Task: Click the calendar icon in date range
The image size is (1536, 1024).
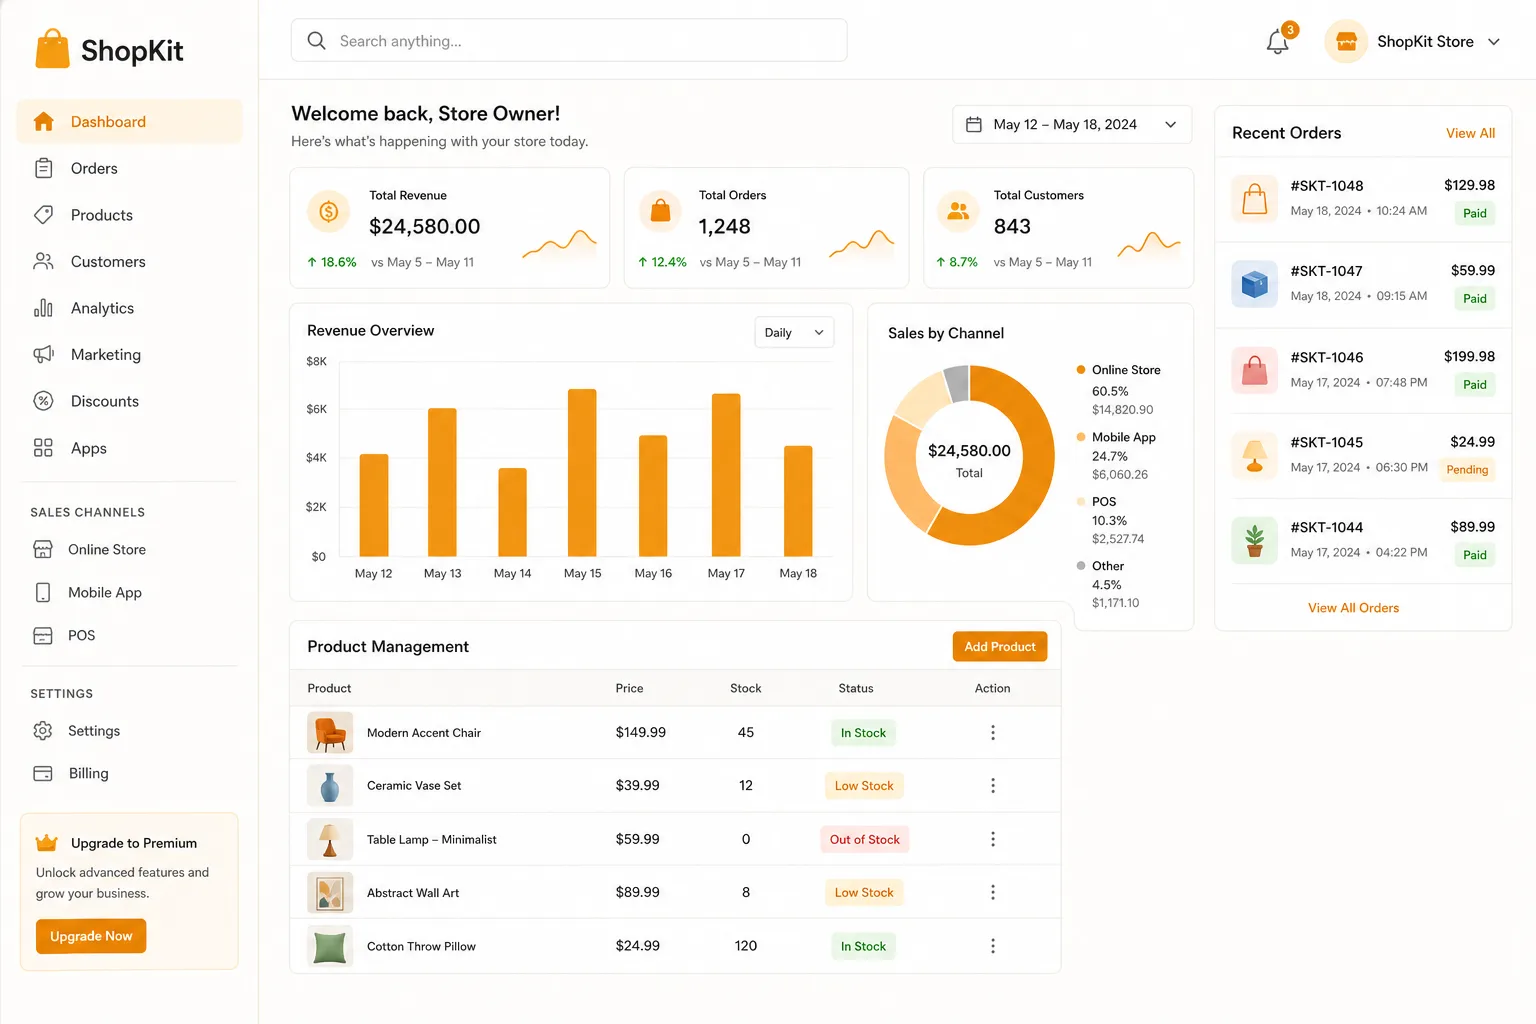Action: pos(974,125)
